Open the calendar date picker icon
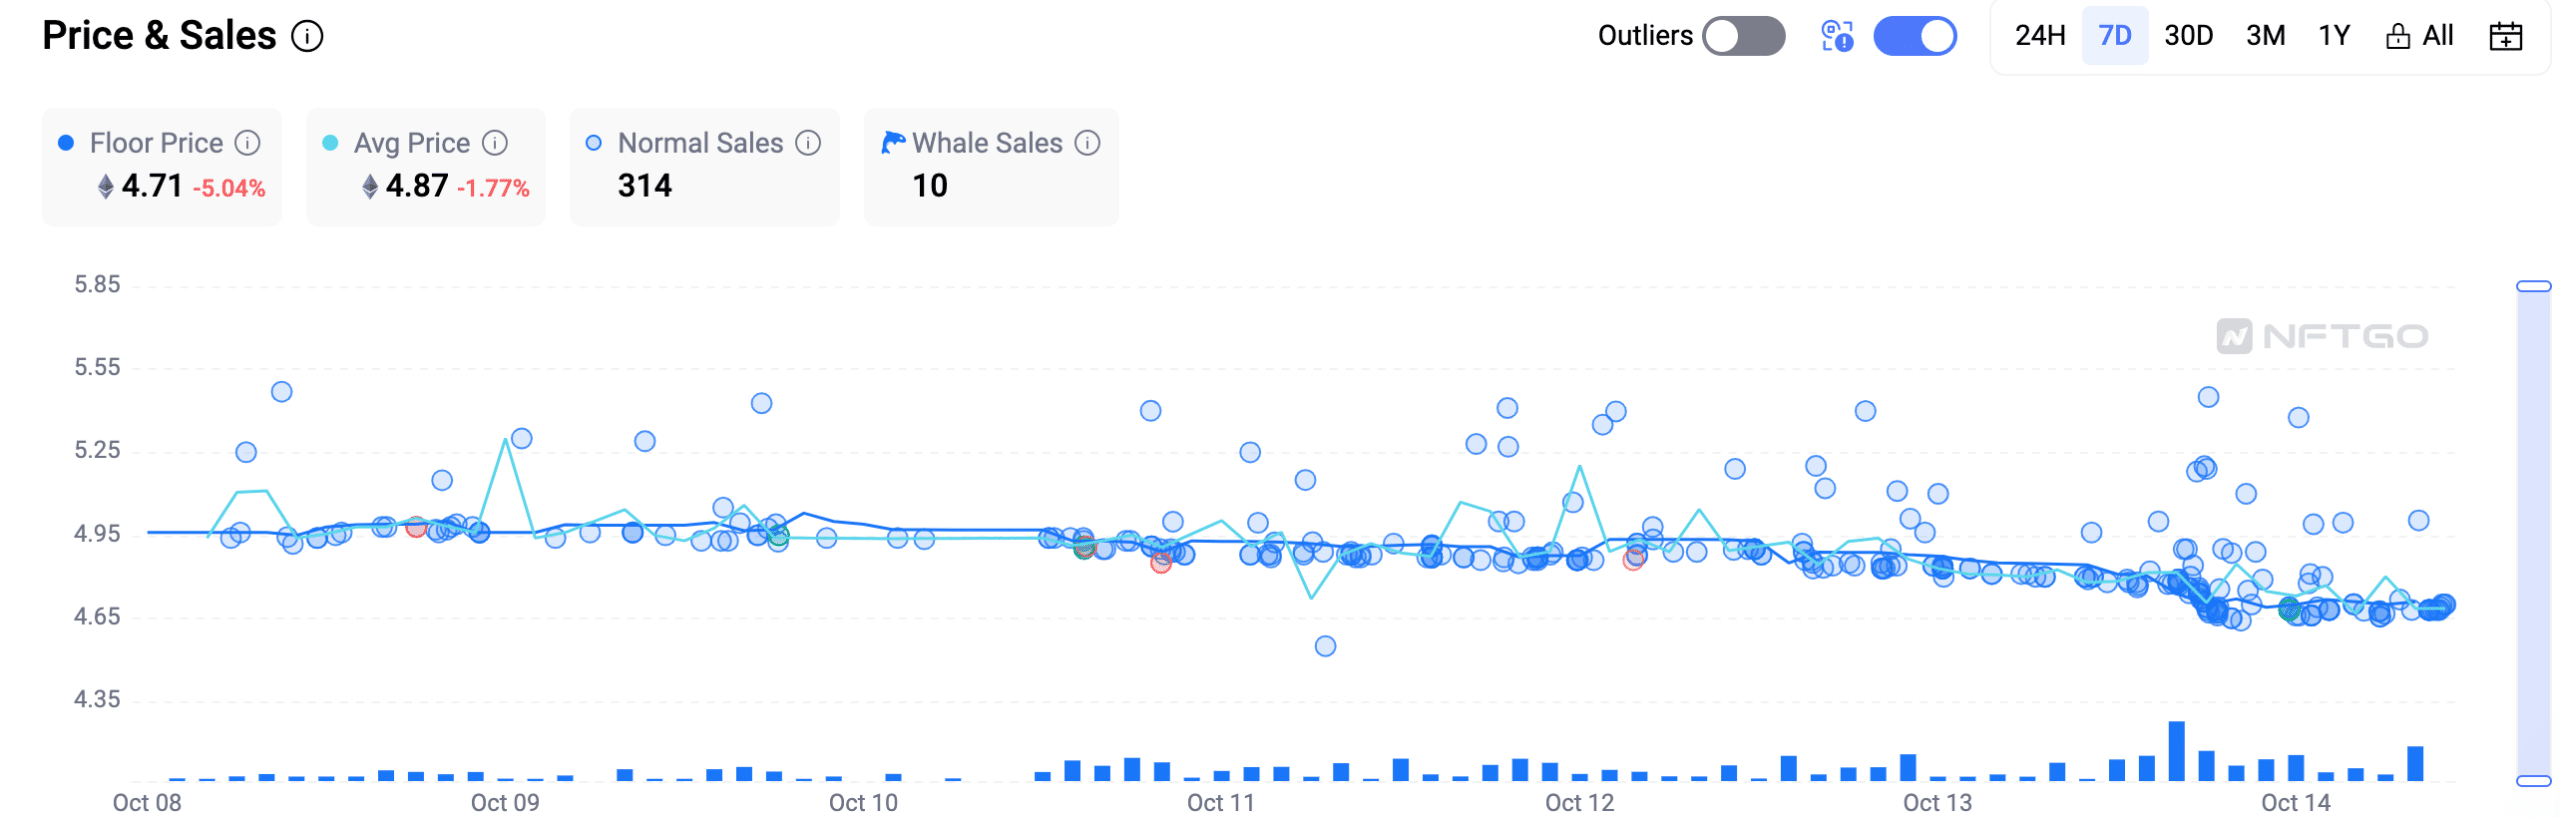 2505,37
